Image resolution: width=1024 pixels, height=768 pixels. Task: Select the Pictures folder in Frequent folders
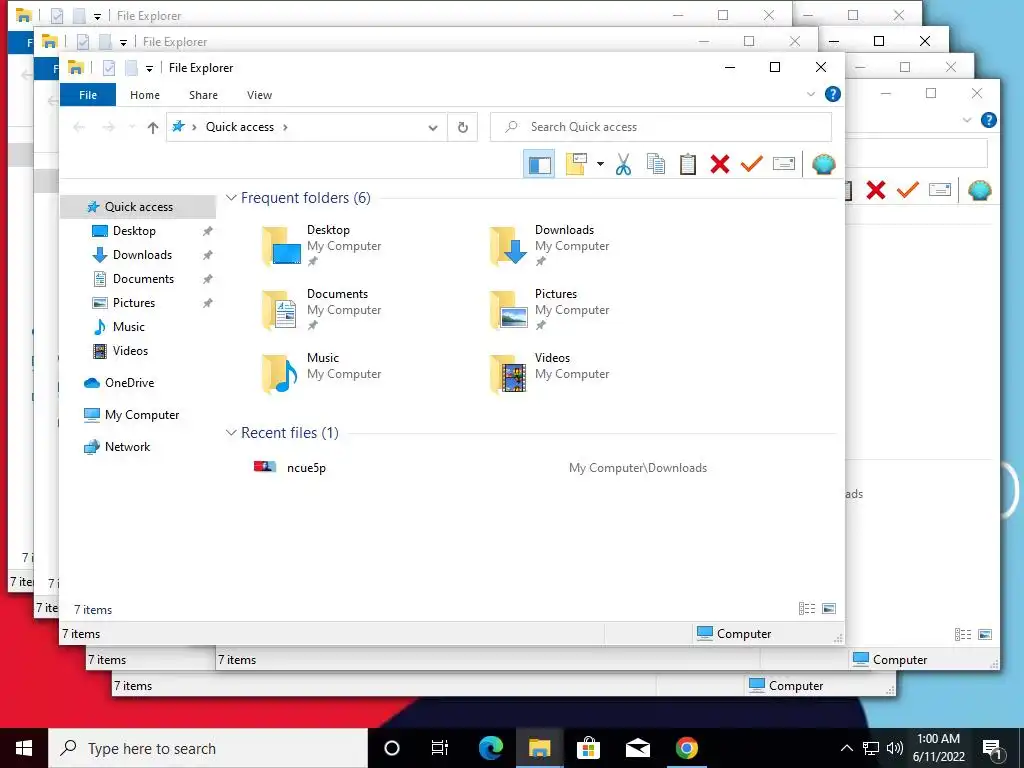tap(550, 310)
